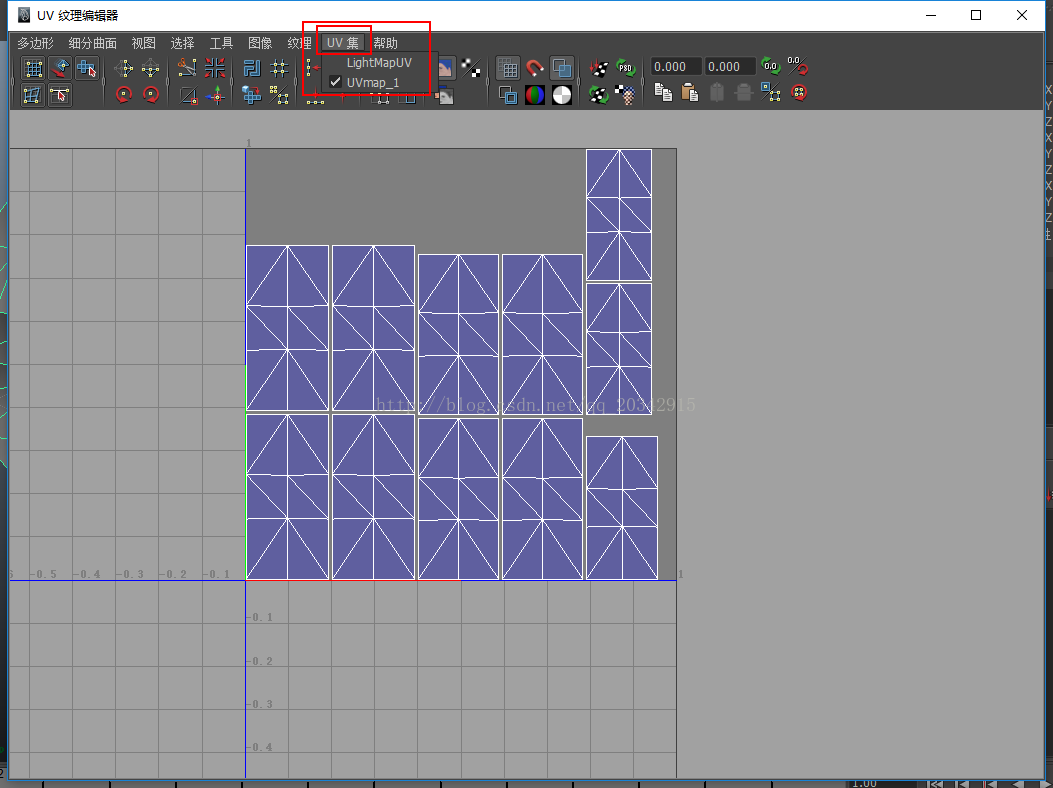The image size is (1053, 788).
Task: Choose the Tweak UV tool with cursor
Action: point(60,95)
